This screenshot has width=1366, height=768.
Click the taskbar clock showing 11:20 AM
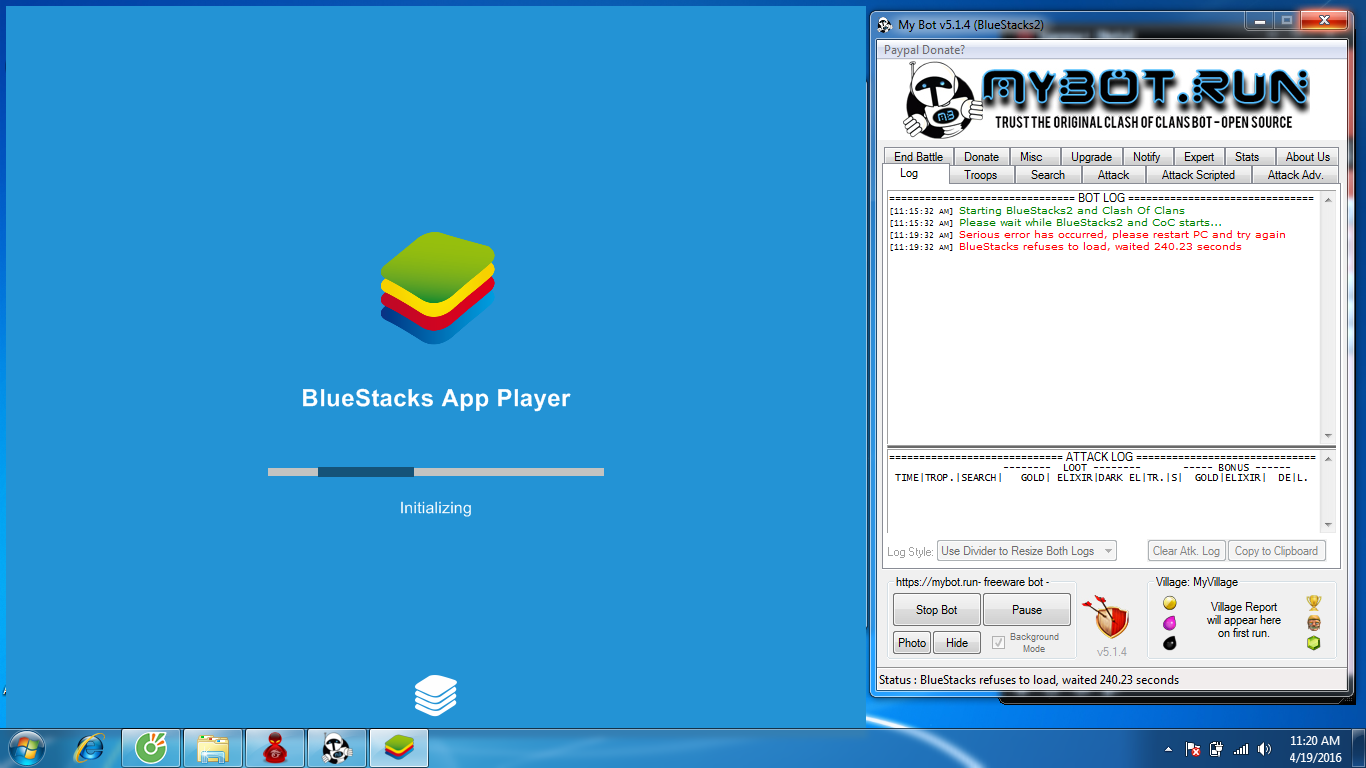click(1315, 749)
